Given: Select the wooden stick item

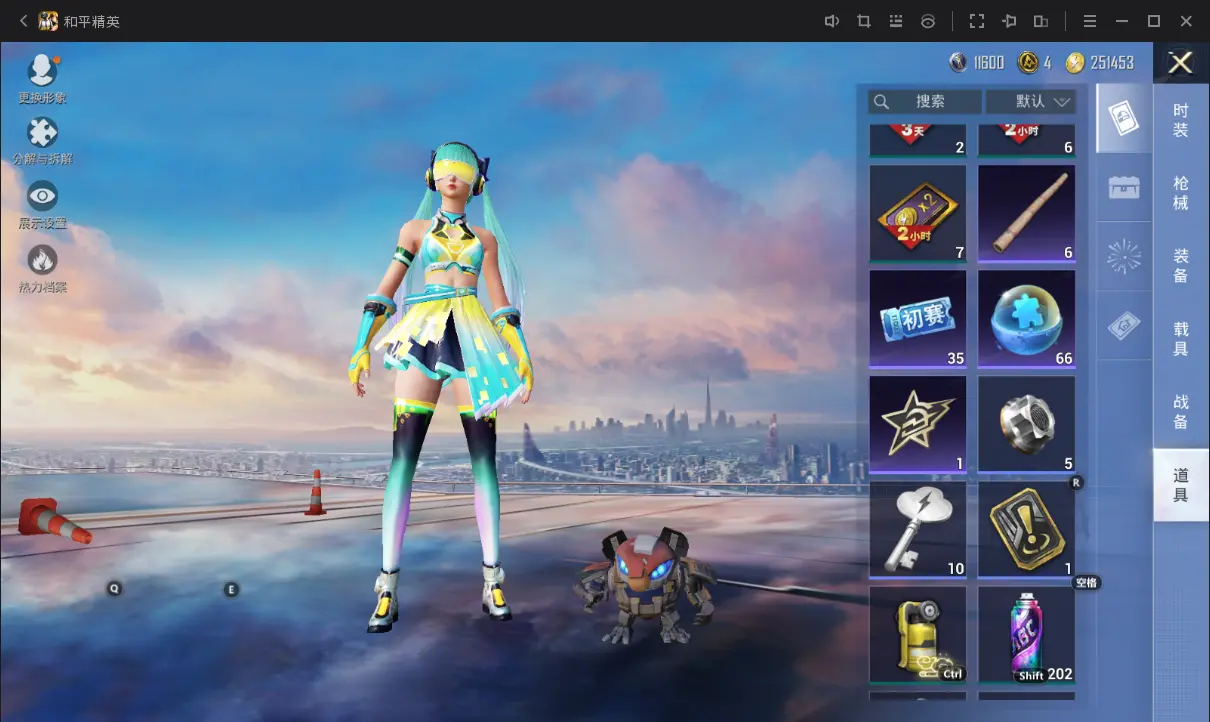Looking at the screenshot, I should [x=1026, y=214].
